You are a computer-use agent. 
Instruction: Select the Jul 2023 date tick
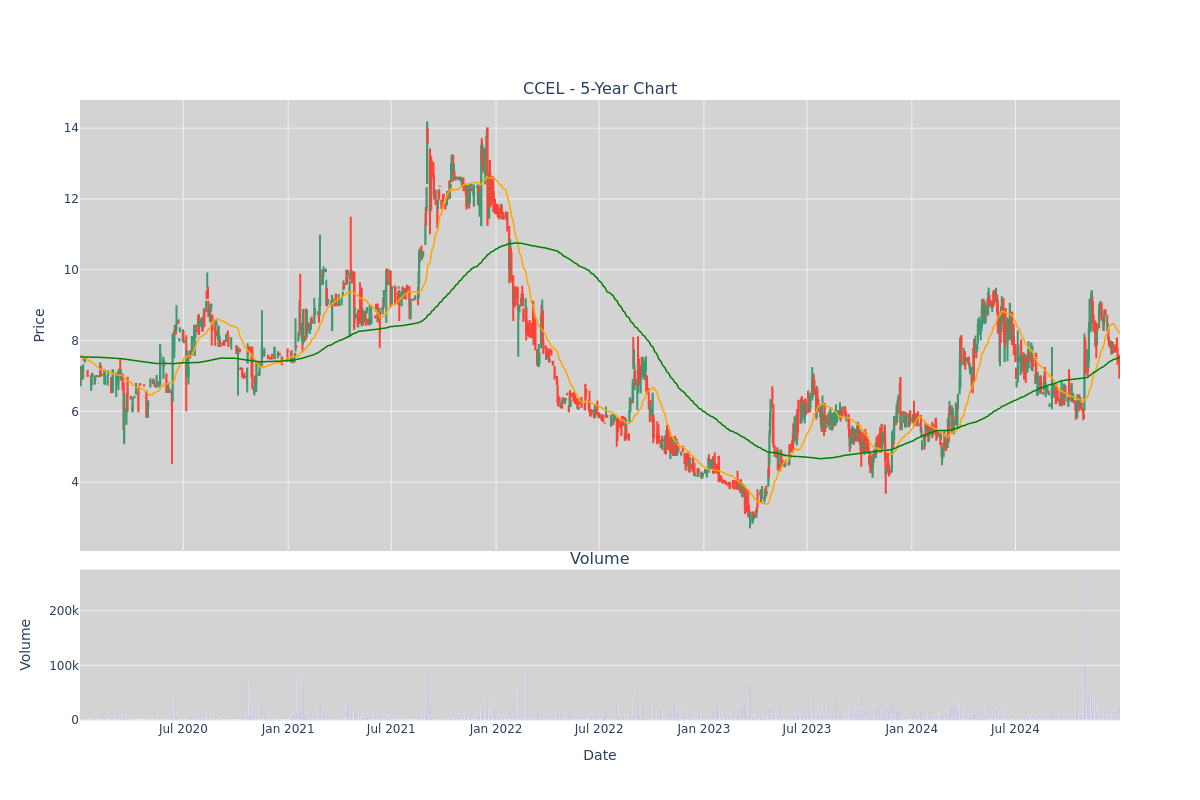click(x=807, y=729)
